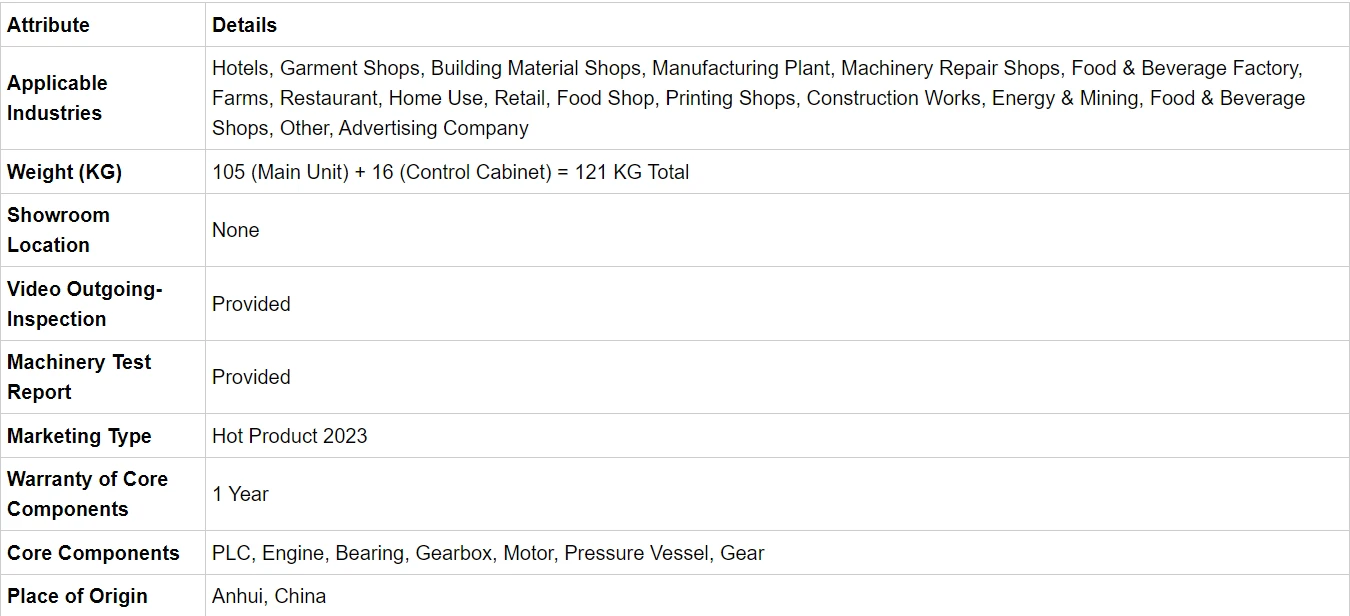Click the Anhui, China origin value
Image resolution: width=1350 pixels, height=616 pixels.
point(269,596)
